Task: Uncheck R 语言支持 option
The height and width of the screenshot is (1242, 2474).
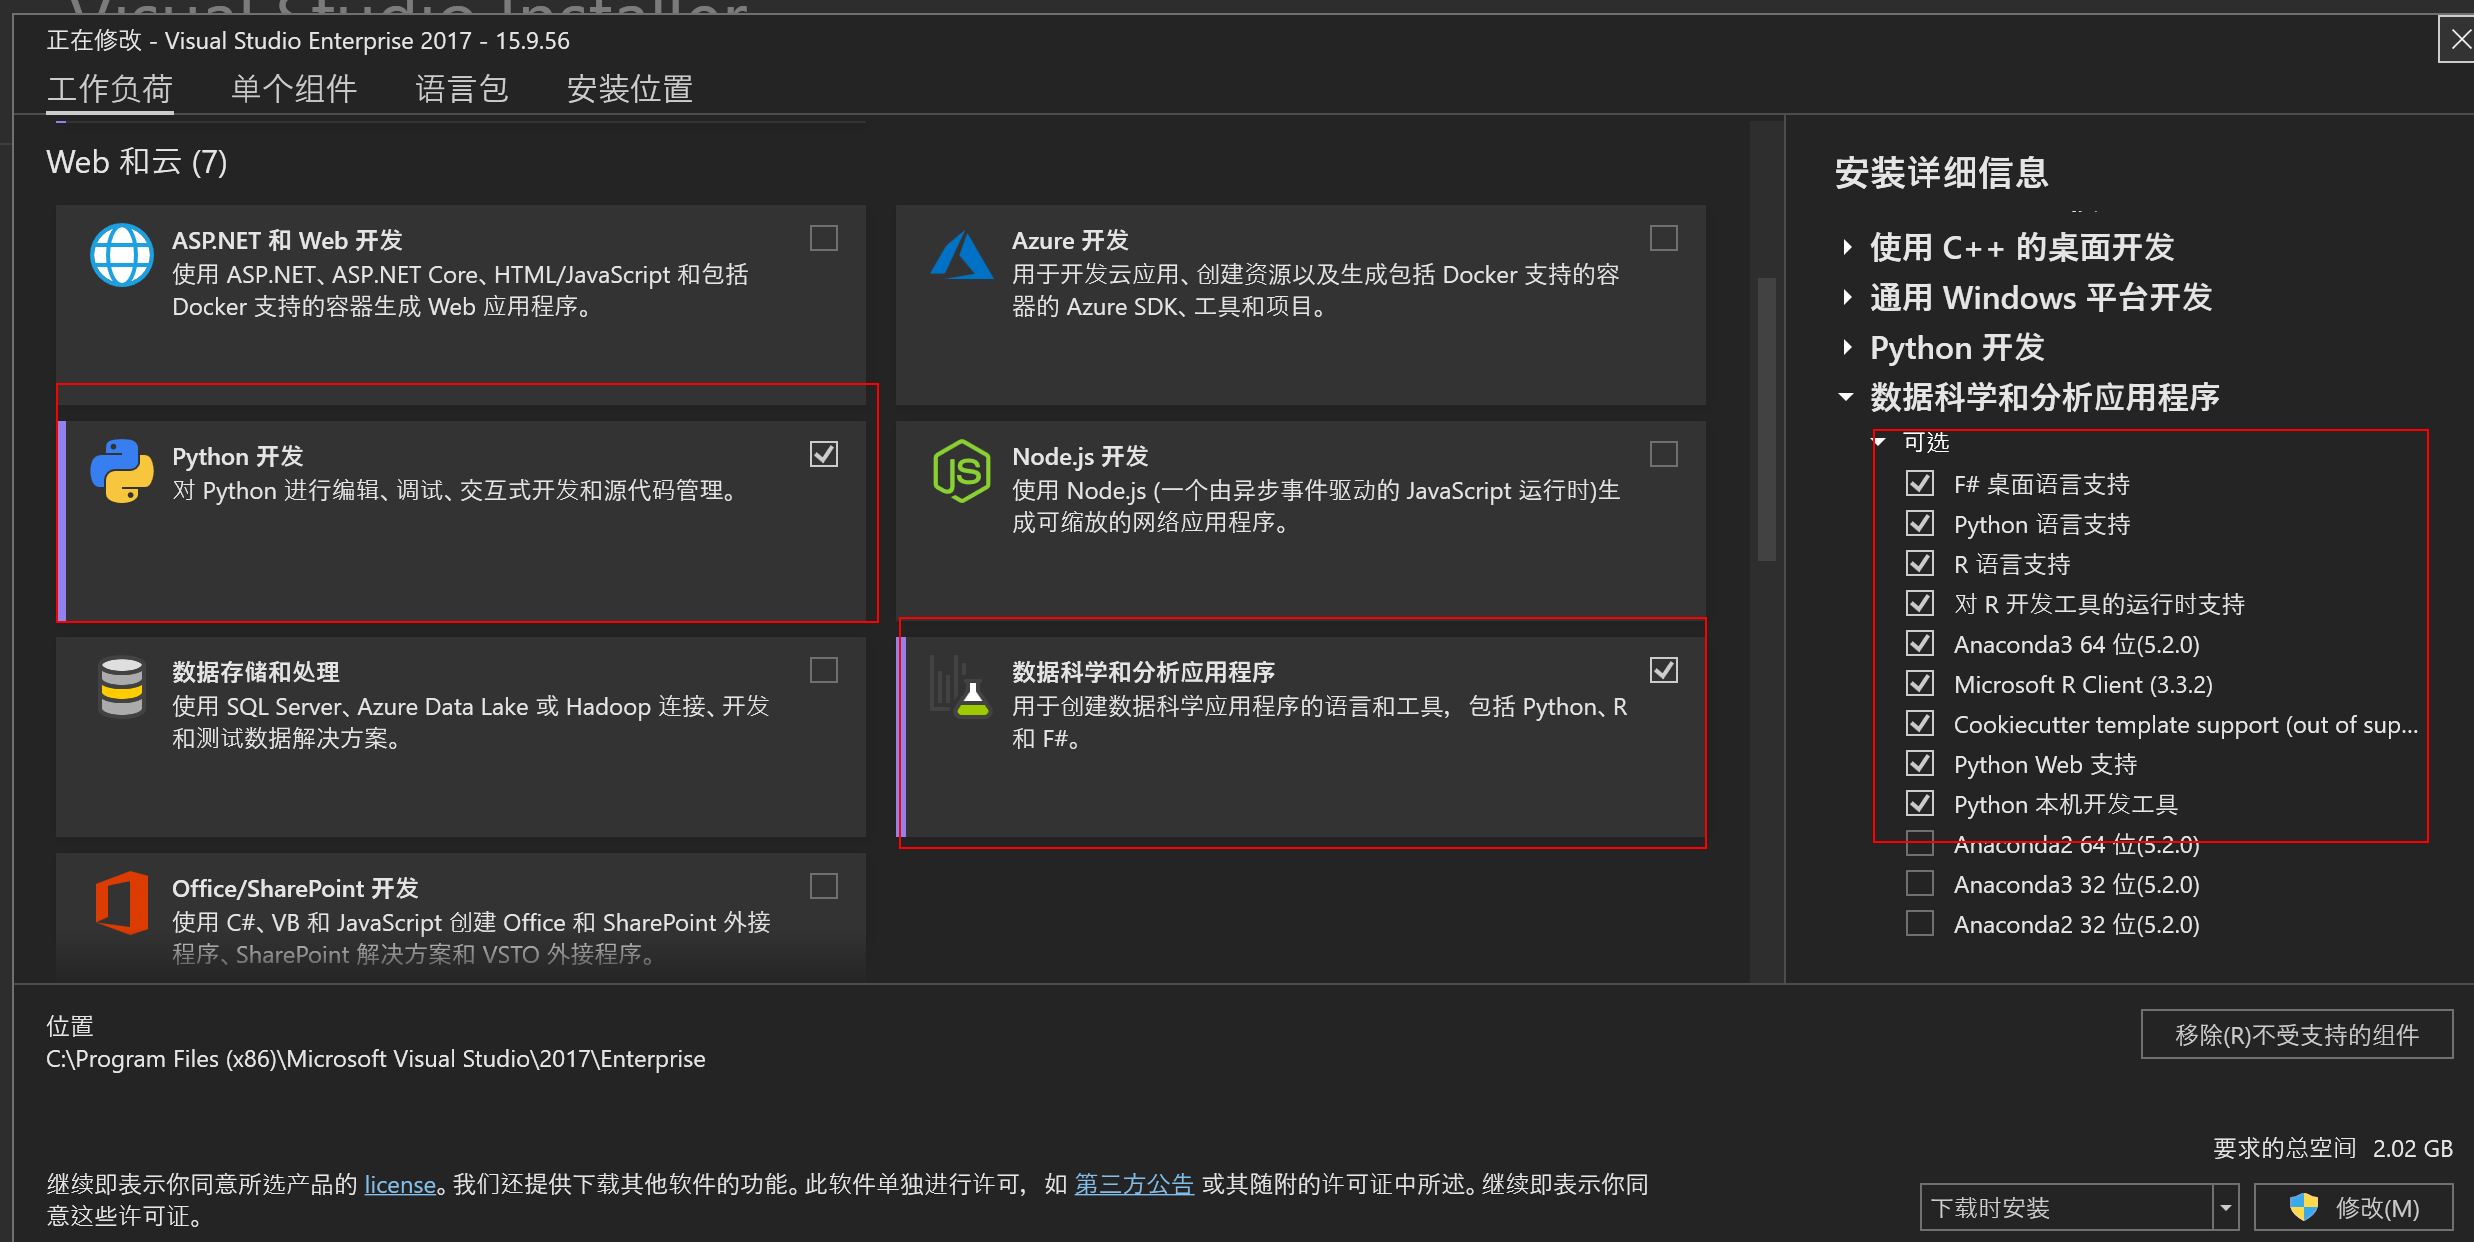Action: point(1920,564)
